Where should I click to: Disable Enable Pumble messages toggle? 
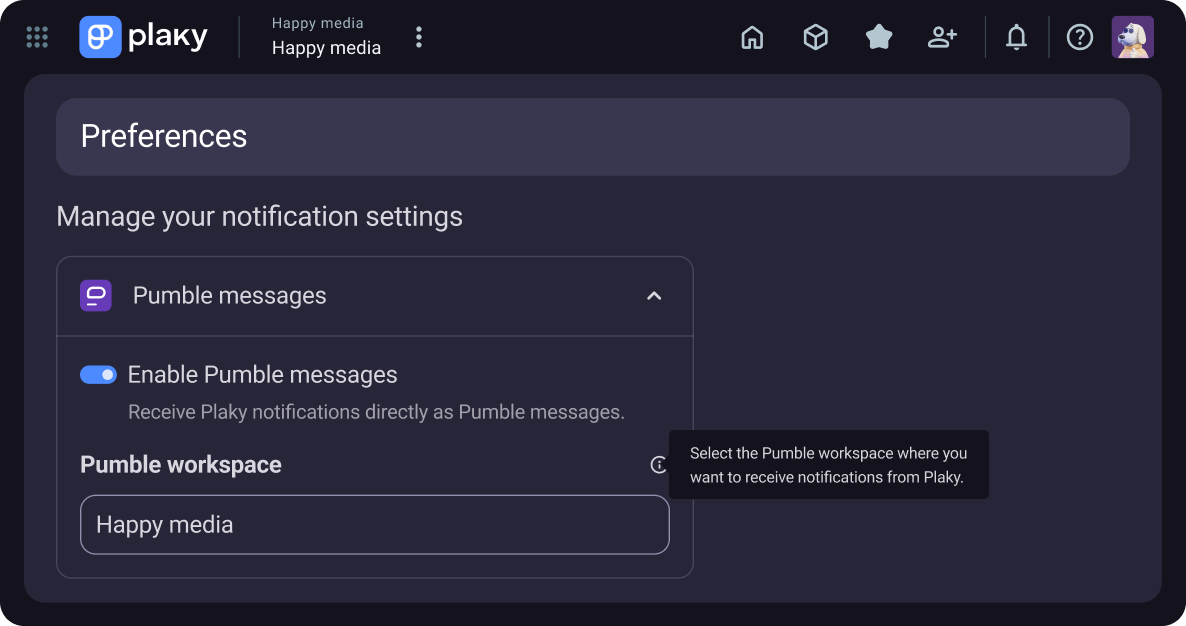pos(98,375)
